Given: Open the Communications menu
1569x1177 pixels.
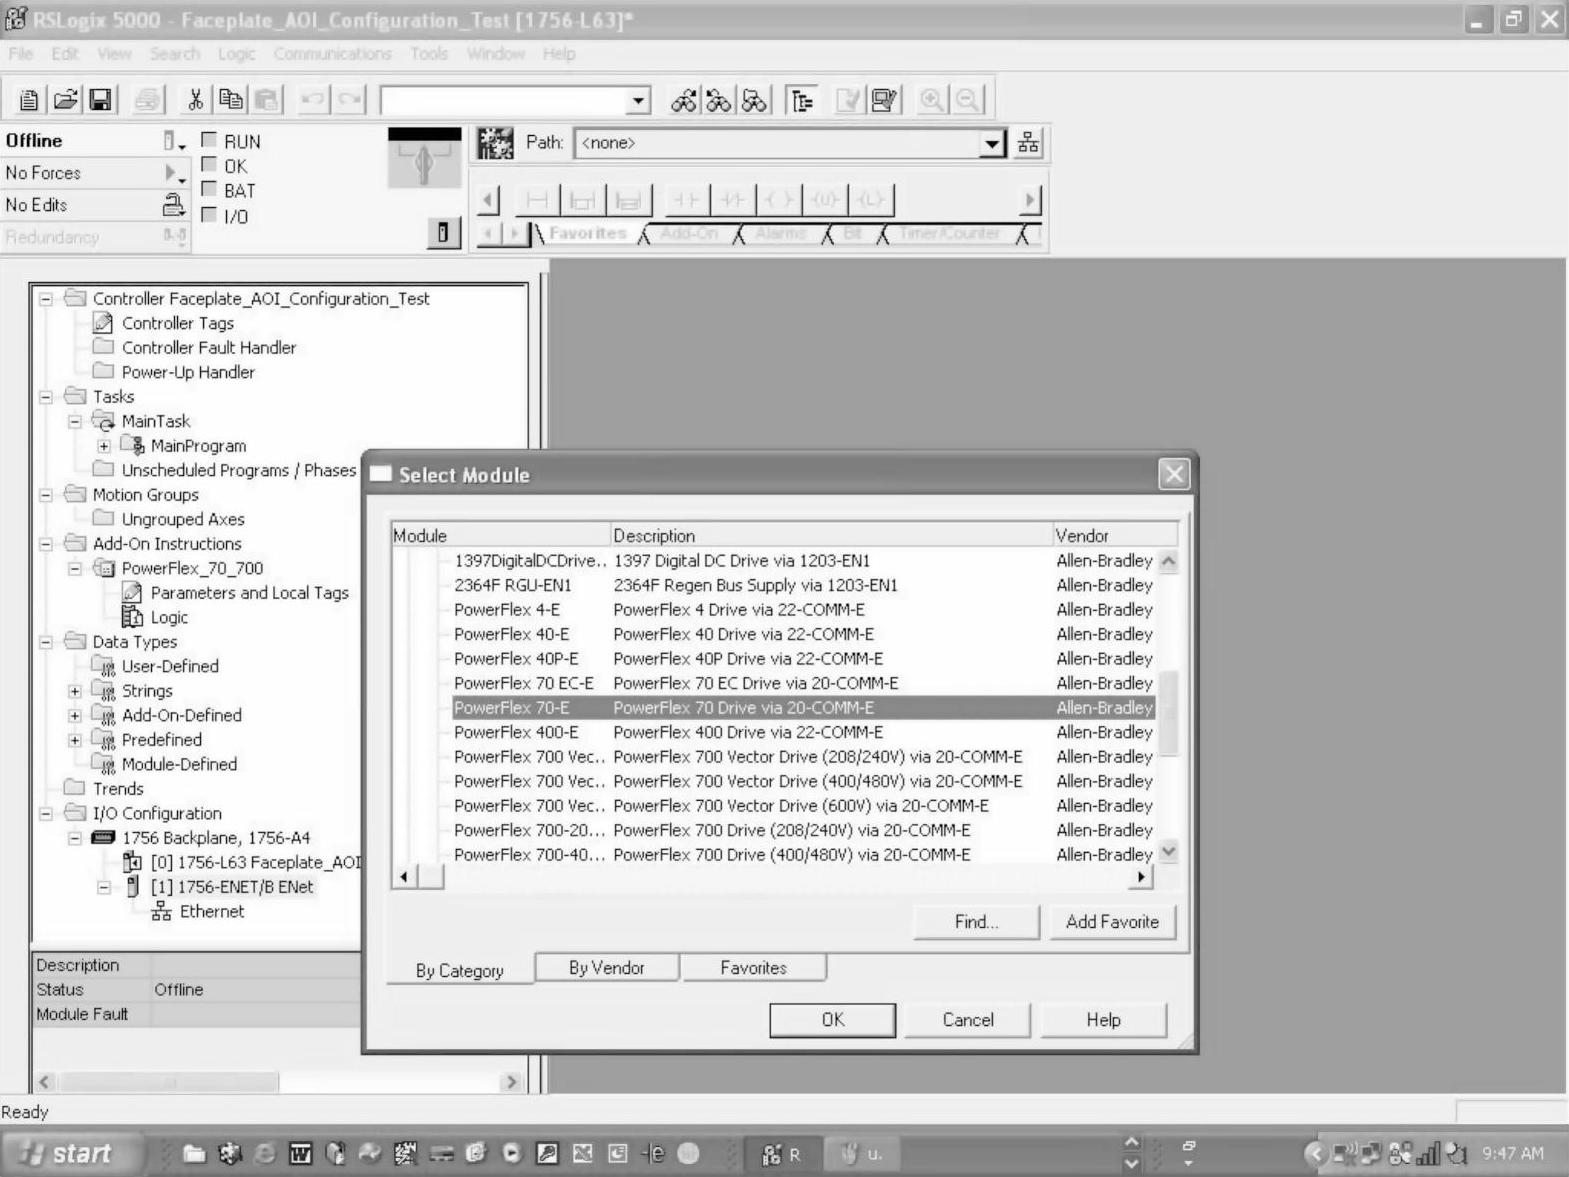Looking at the screenshot, I should 333,54.
